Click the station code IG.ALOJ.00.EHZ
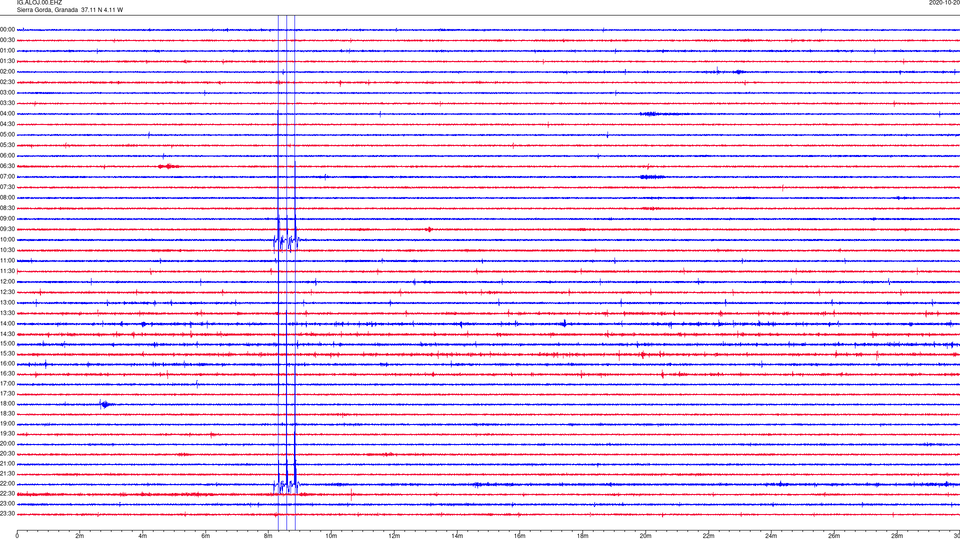Screen dimensions: 960x540 pos(39,3)
